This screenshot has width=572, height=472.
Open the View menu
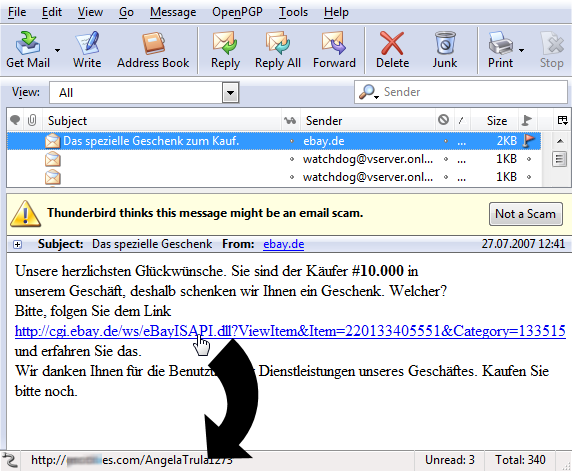[x=90, y=12]
